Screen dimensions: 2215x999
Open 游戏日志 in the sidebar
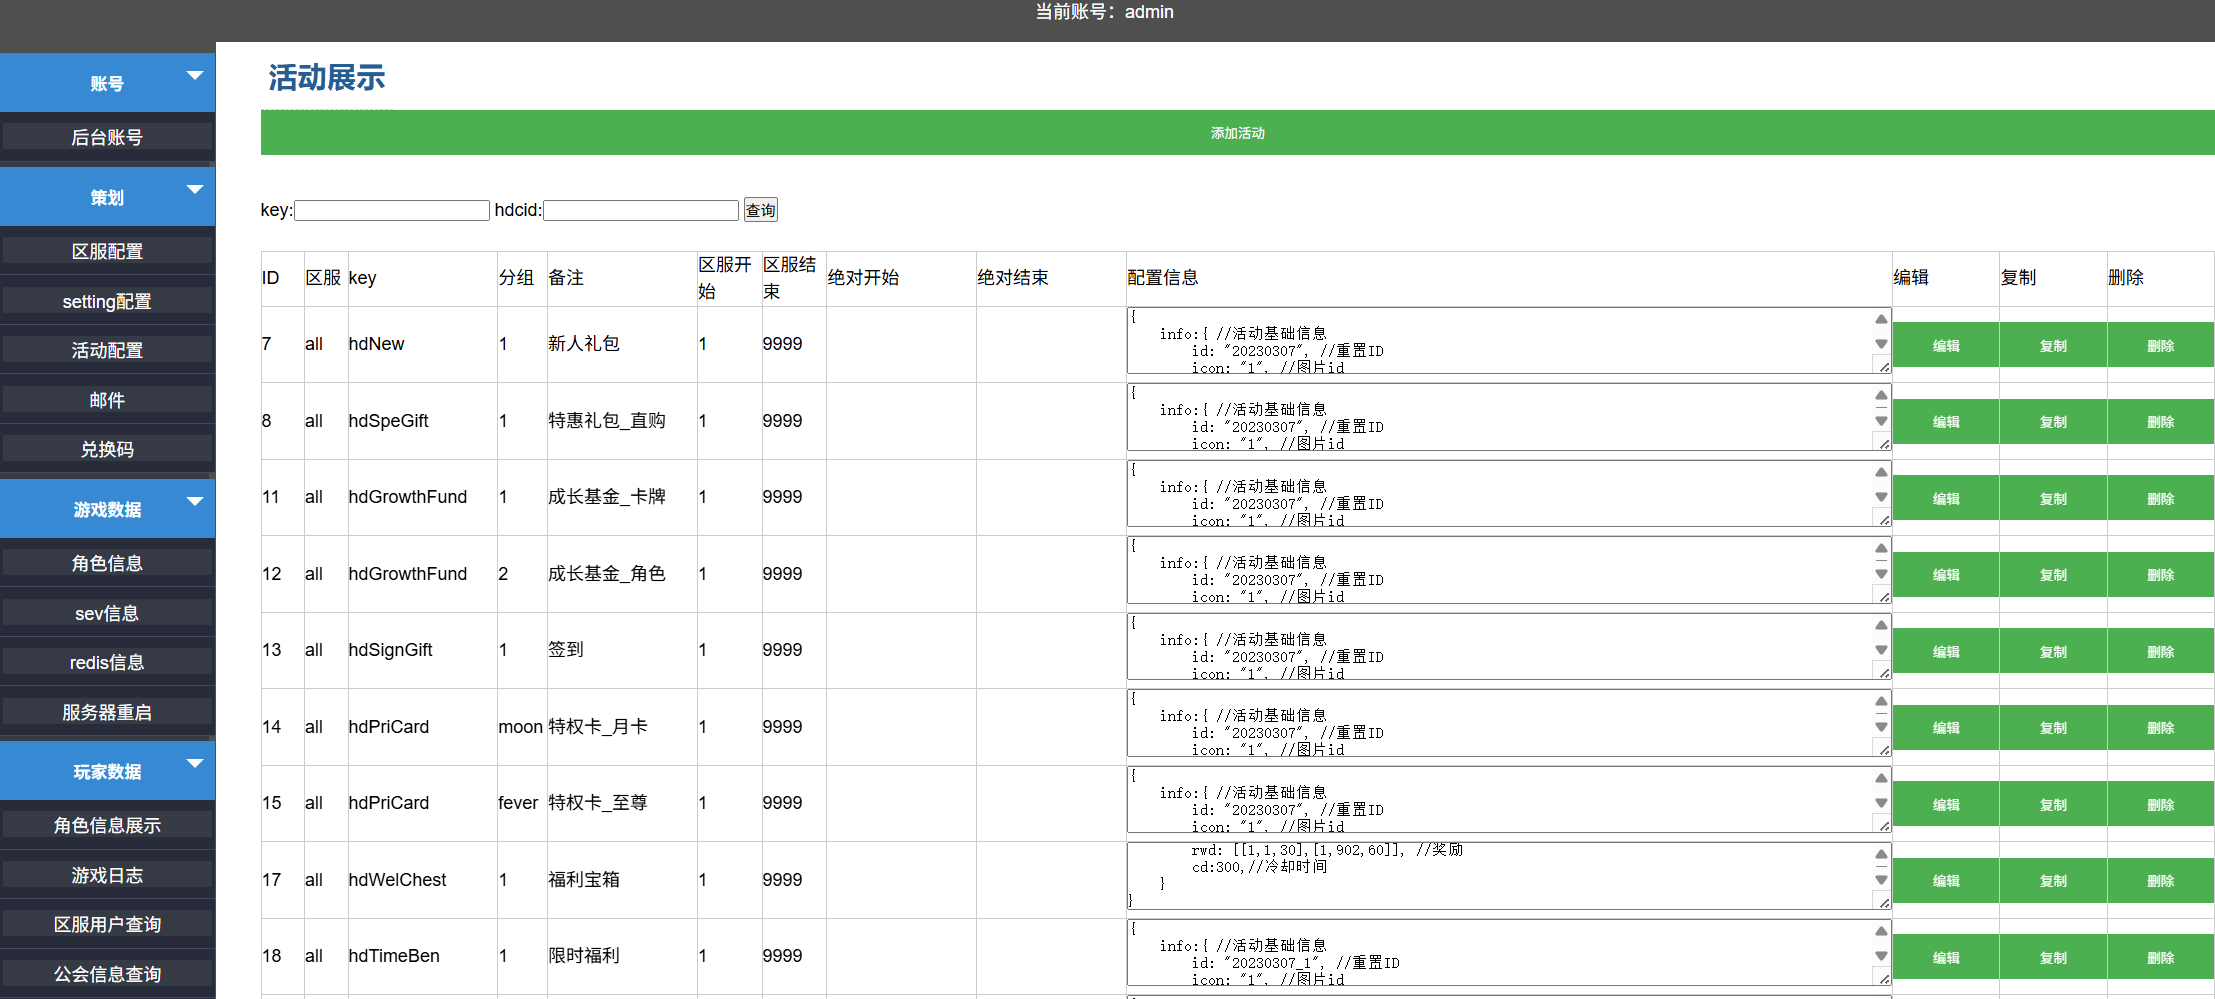[107, 875]
